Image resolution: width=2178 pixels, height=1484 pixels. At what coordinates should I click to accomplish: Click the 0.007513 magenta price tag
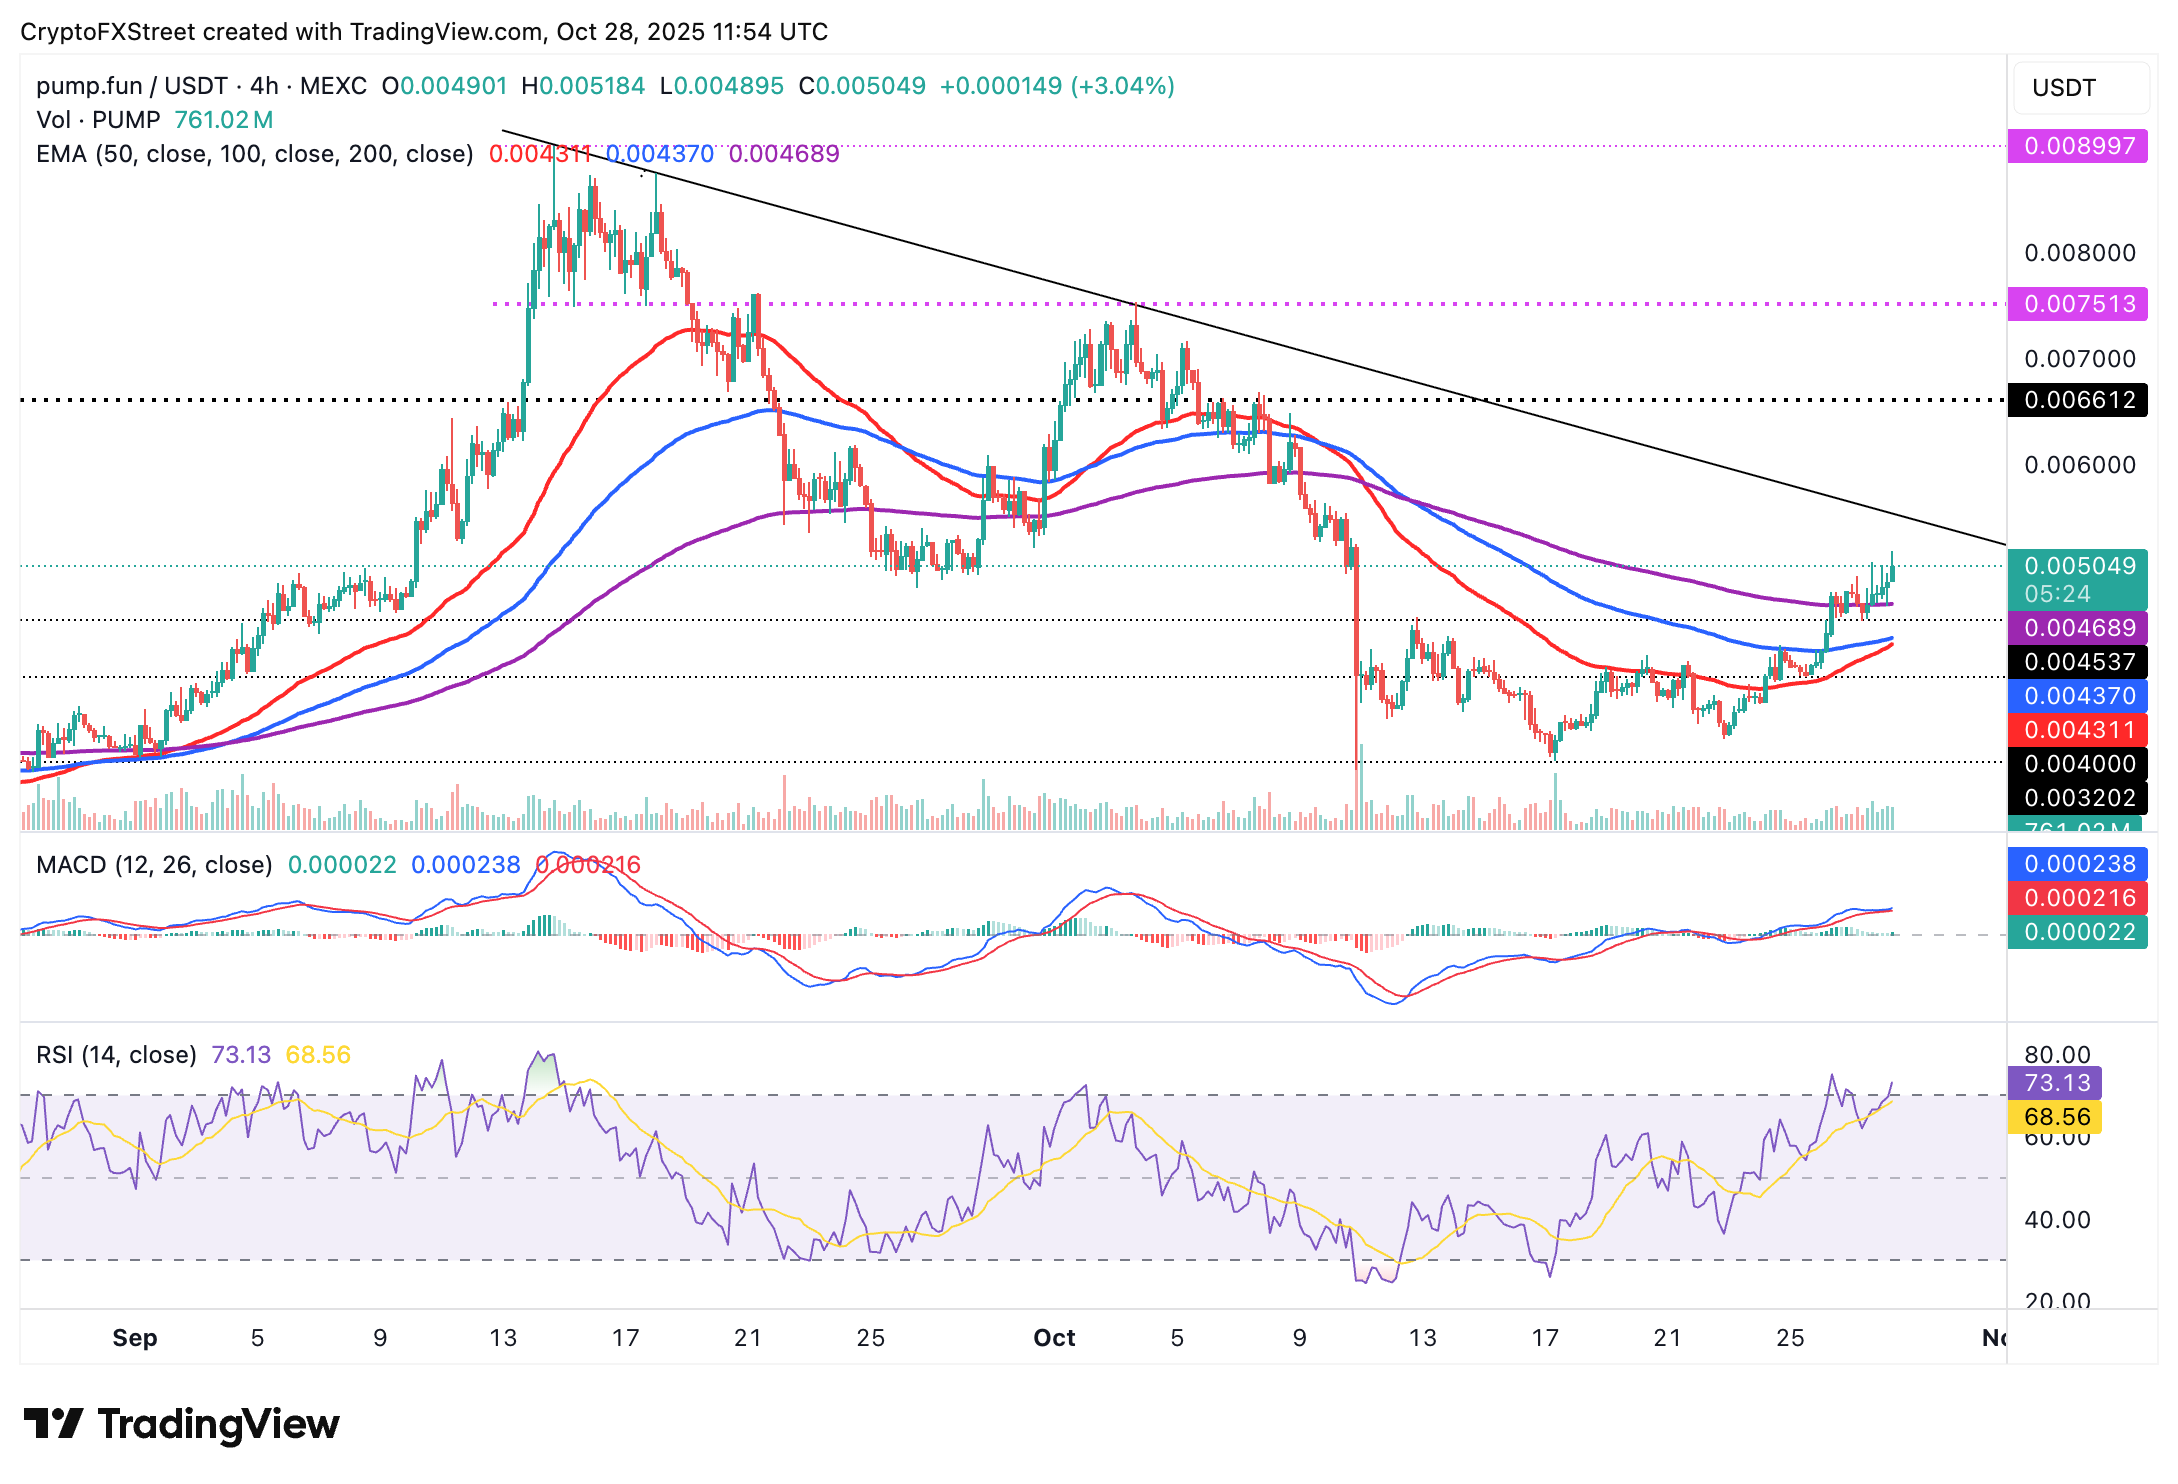click(x=2078, y=304)
